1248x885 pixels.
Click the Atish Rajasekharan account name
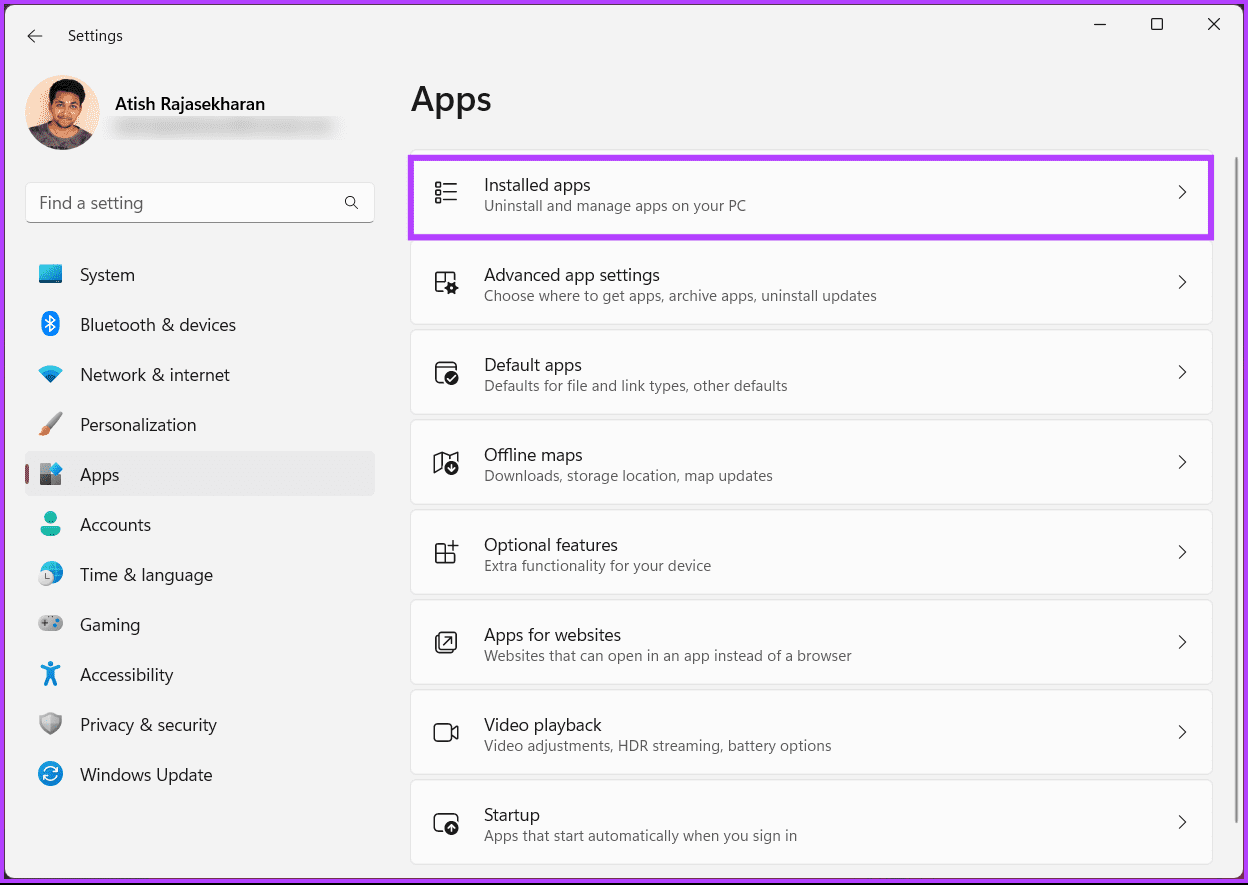point(190,104)
